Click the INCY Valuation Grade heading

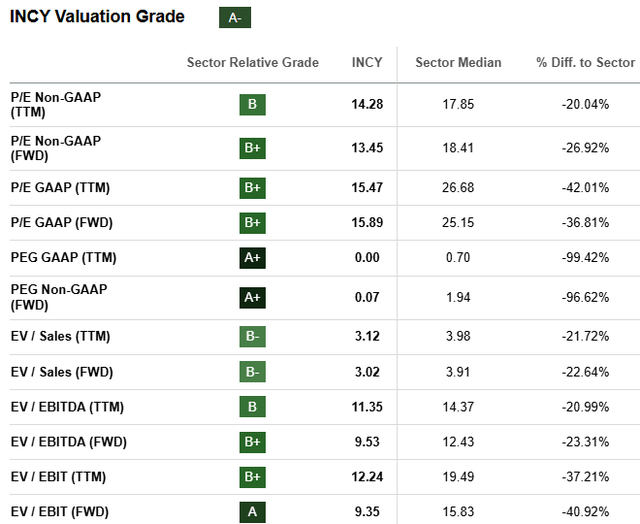[x=97, y=17]
